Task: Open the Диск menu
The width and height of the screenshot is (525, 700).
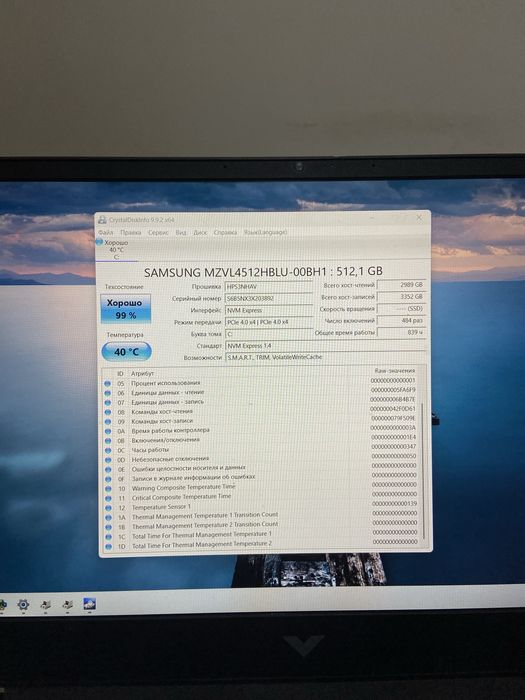Action: 200,233
